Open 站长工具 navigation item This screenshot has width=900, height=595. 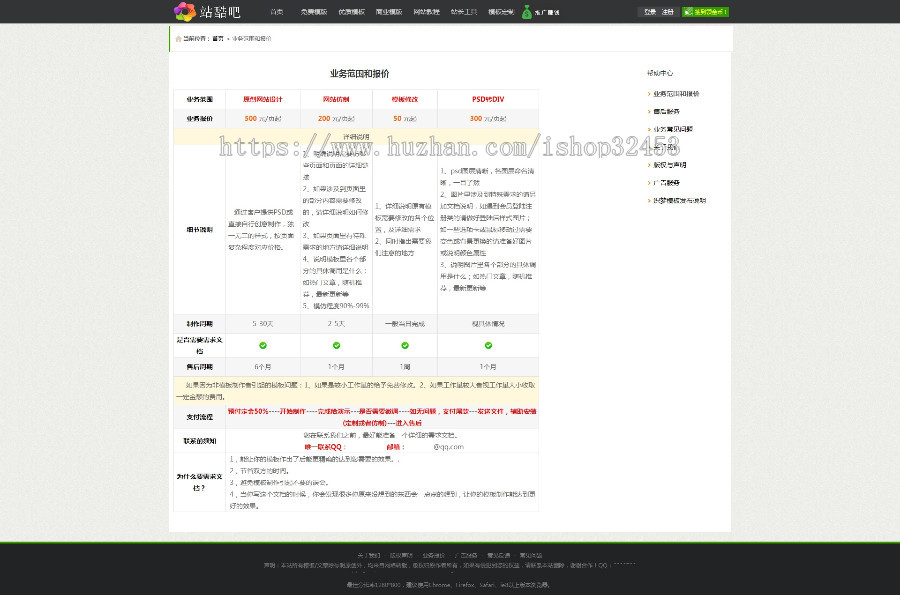[x=464, y=12]
